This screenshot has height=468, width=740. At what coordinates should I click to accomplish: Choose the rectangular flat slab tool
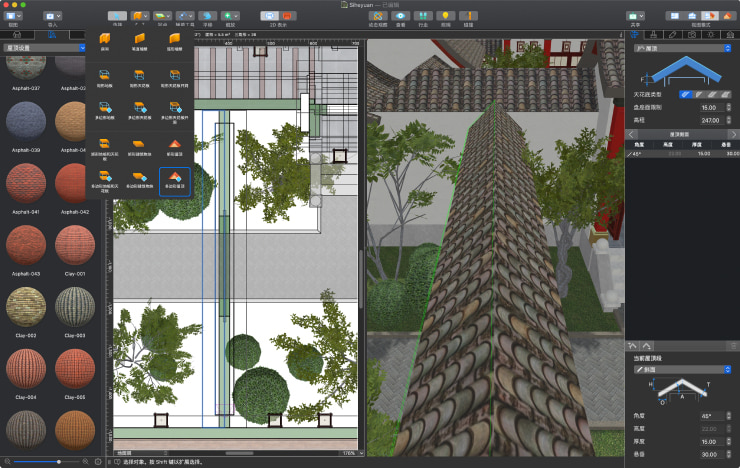click(x=140, y=147)
